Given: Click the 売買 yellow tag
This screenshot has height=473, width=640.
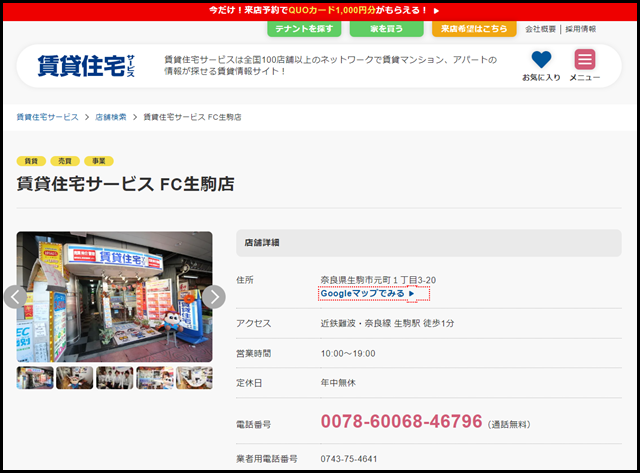Looking at the screenshot, I should click(x=65, y=161).
